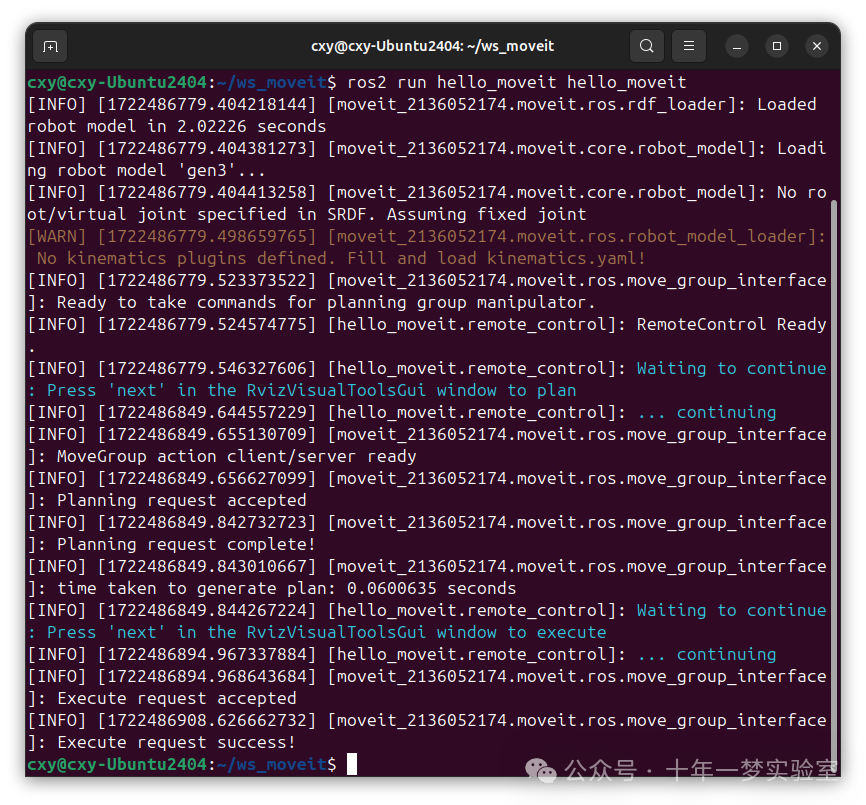Click 'time taken to generate plan: 0.0600635 seconds'
The height and width of the screenshot is (805, 866).
[287, 589]
